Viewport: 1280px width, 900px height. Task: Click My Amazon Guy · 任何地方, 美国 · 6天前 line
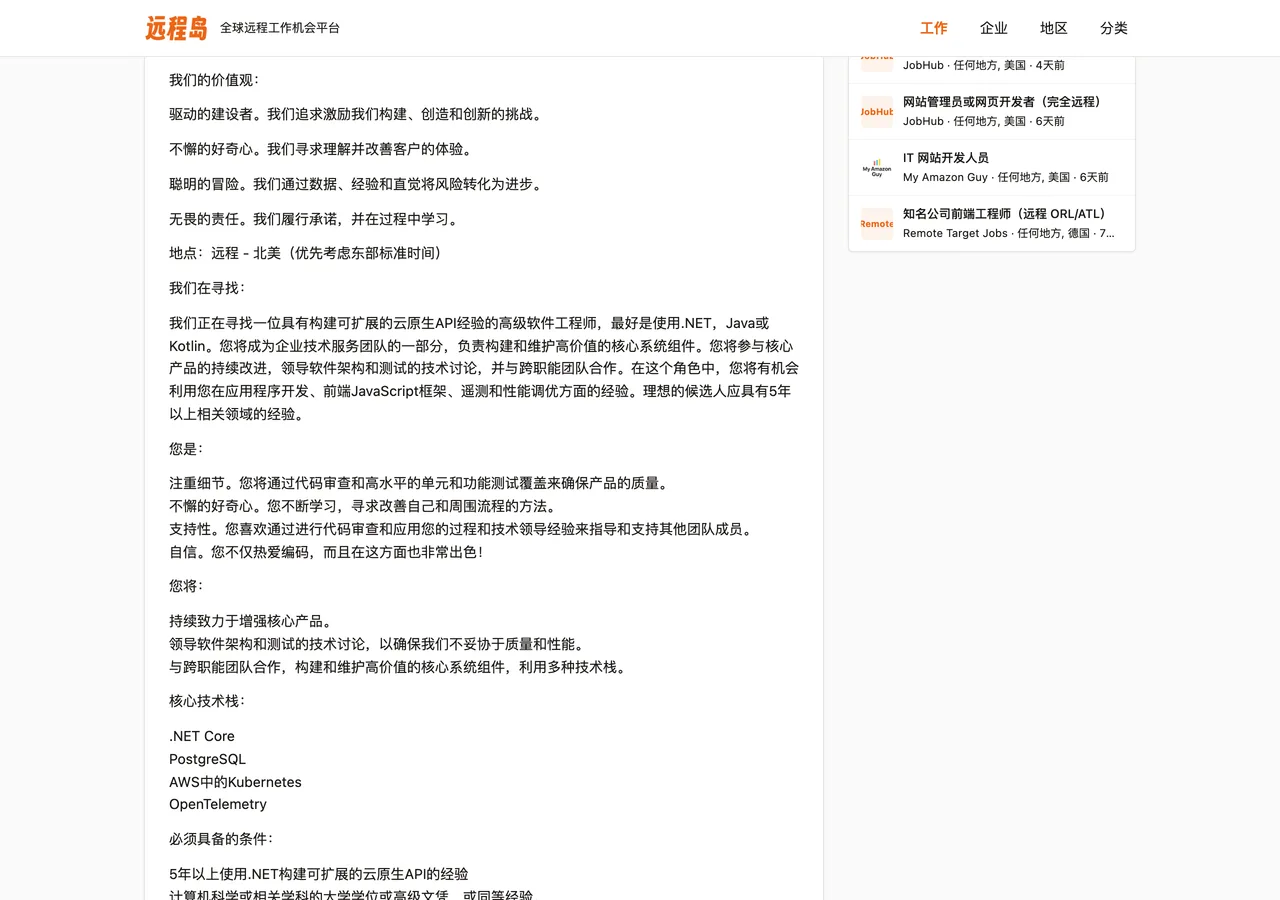[1006, 177]
